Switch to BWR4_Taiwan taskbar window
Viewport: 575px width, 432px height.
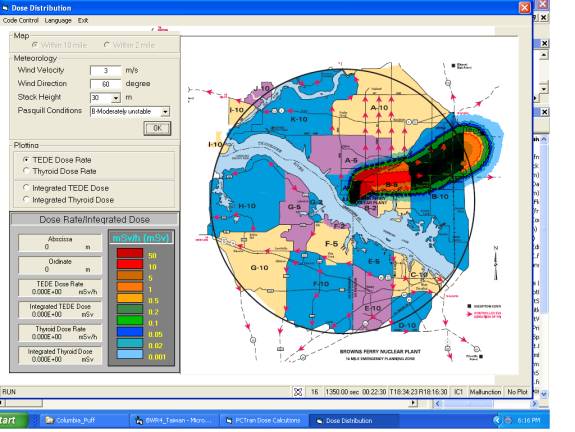[x=172, y=420]
